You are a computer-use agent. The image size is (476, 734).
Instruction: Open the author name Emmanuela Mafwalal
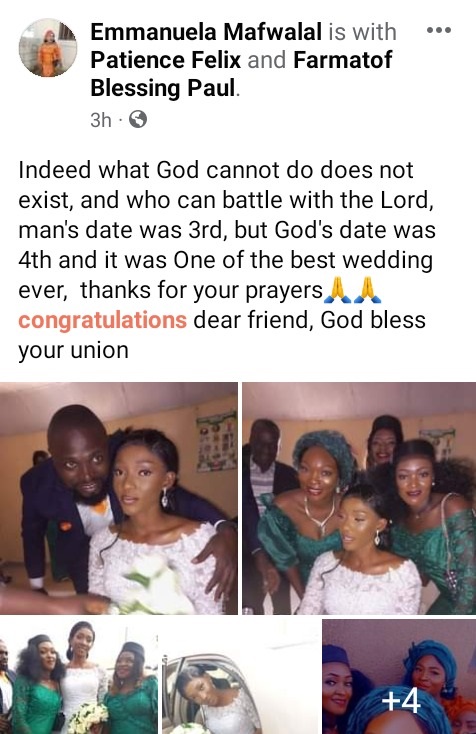[206, 32]
